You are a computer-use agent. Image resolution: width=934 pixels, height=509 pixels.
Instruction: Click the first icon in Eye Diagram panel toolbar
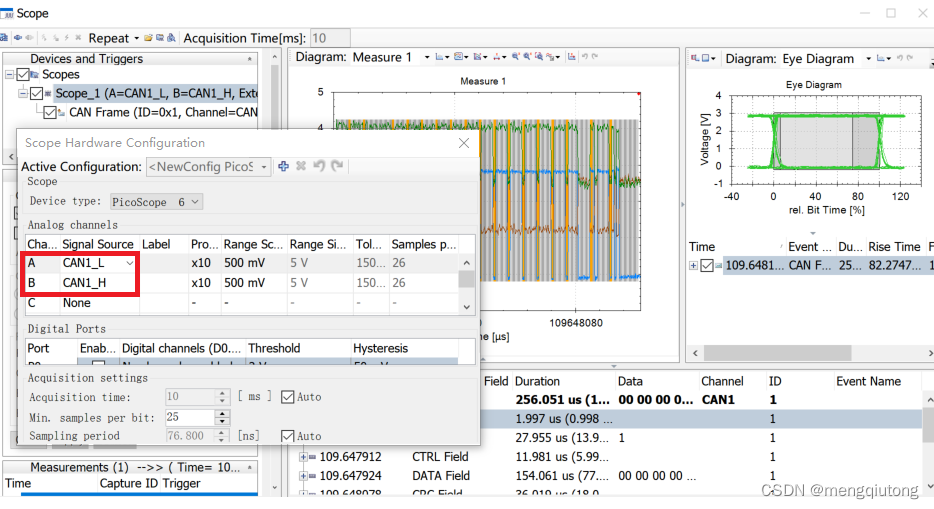coord(695,58)
